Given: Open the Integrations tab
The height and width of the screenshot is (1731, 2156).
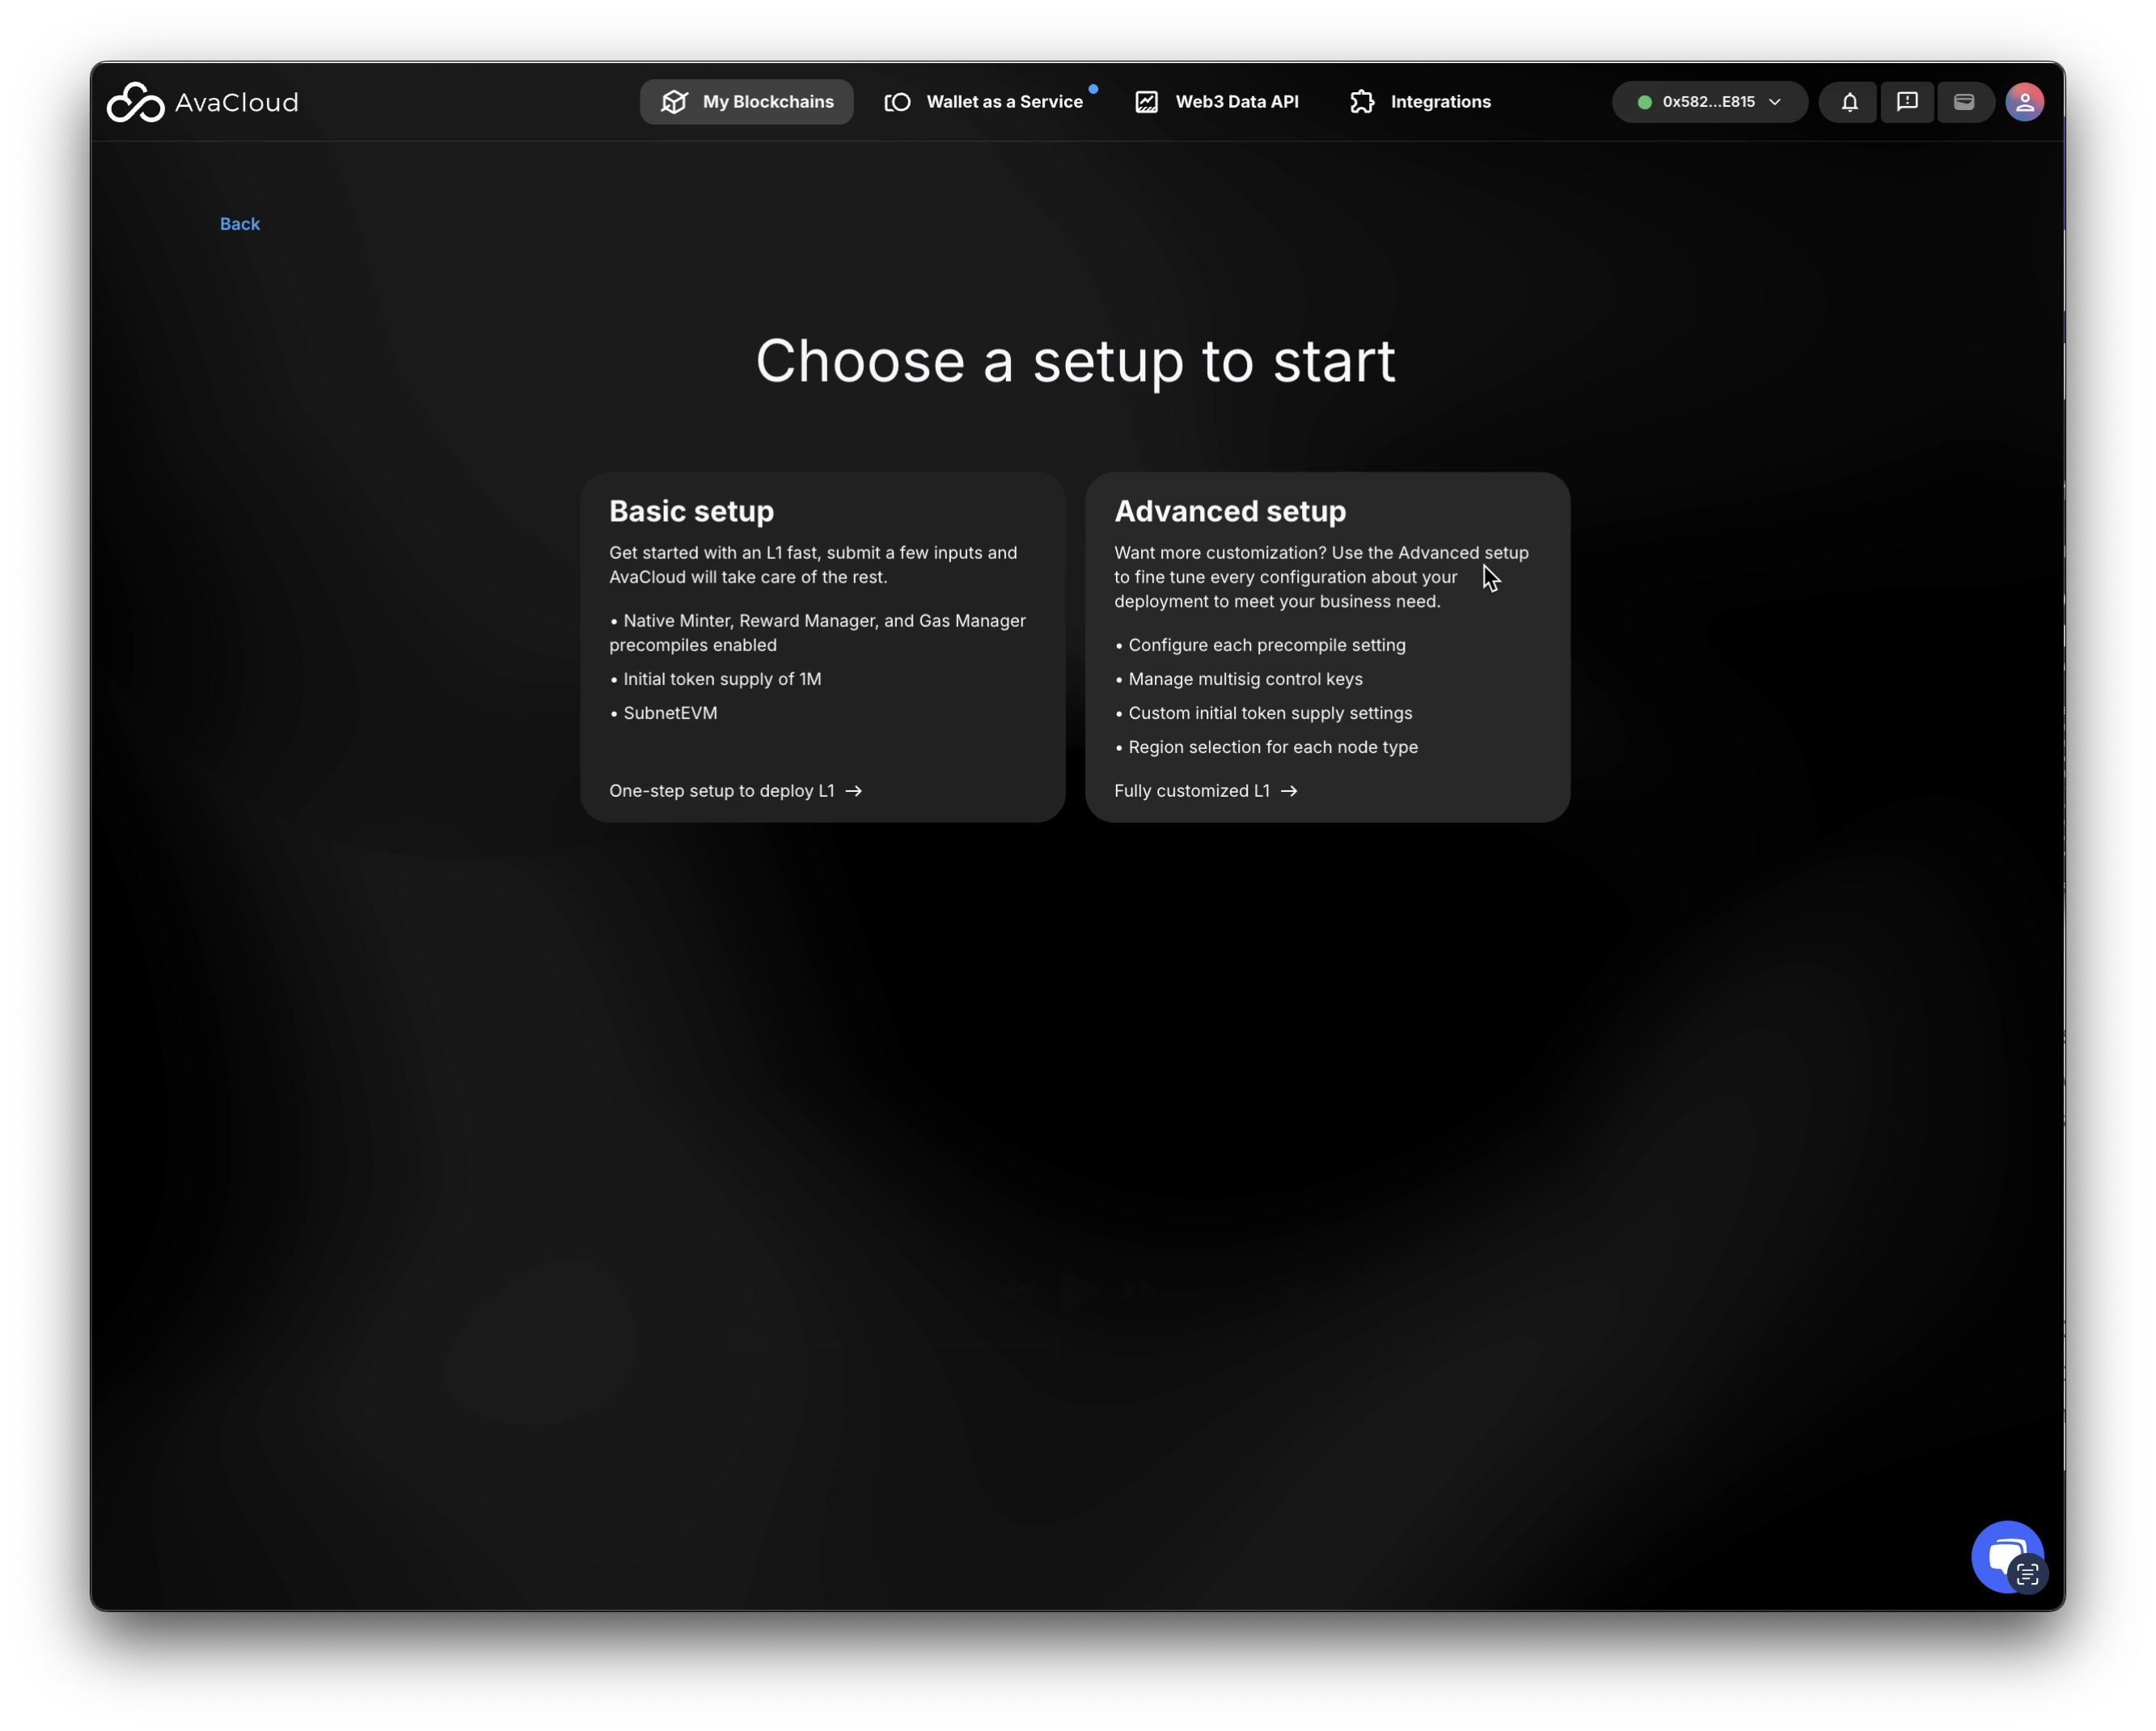Looking at the screenshot, I should coord(1440,102).
